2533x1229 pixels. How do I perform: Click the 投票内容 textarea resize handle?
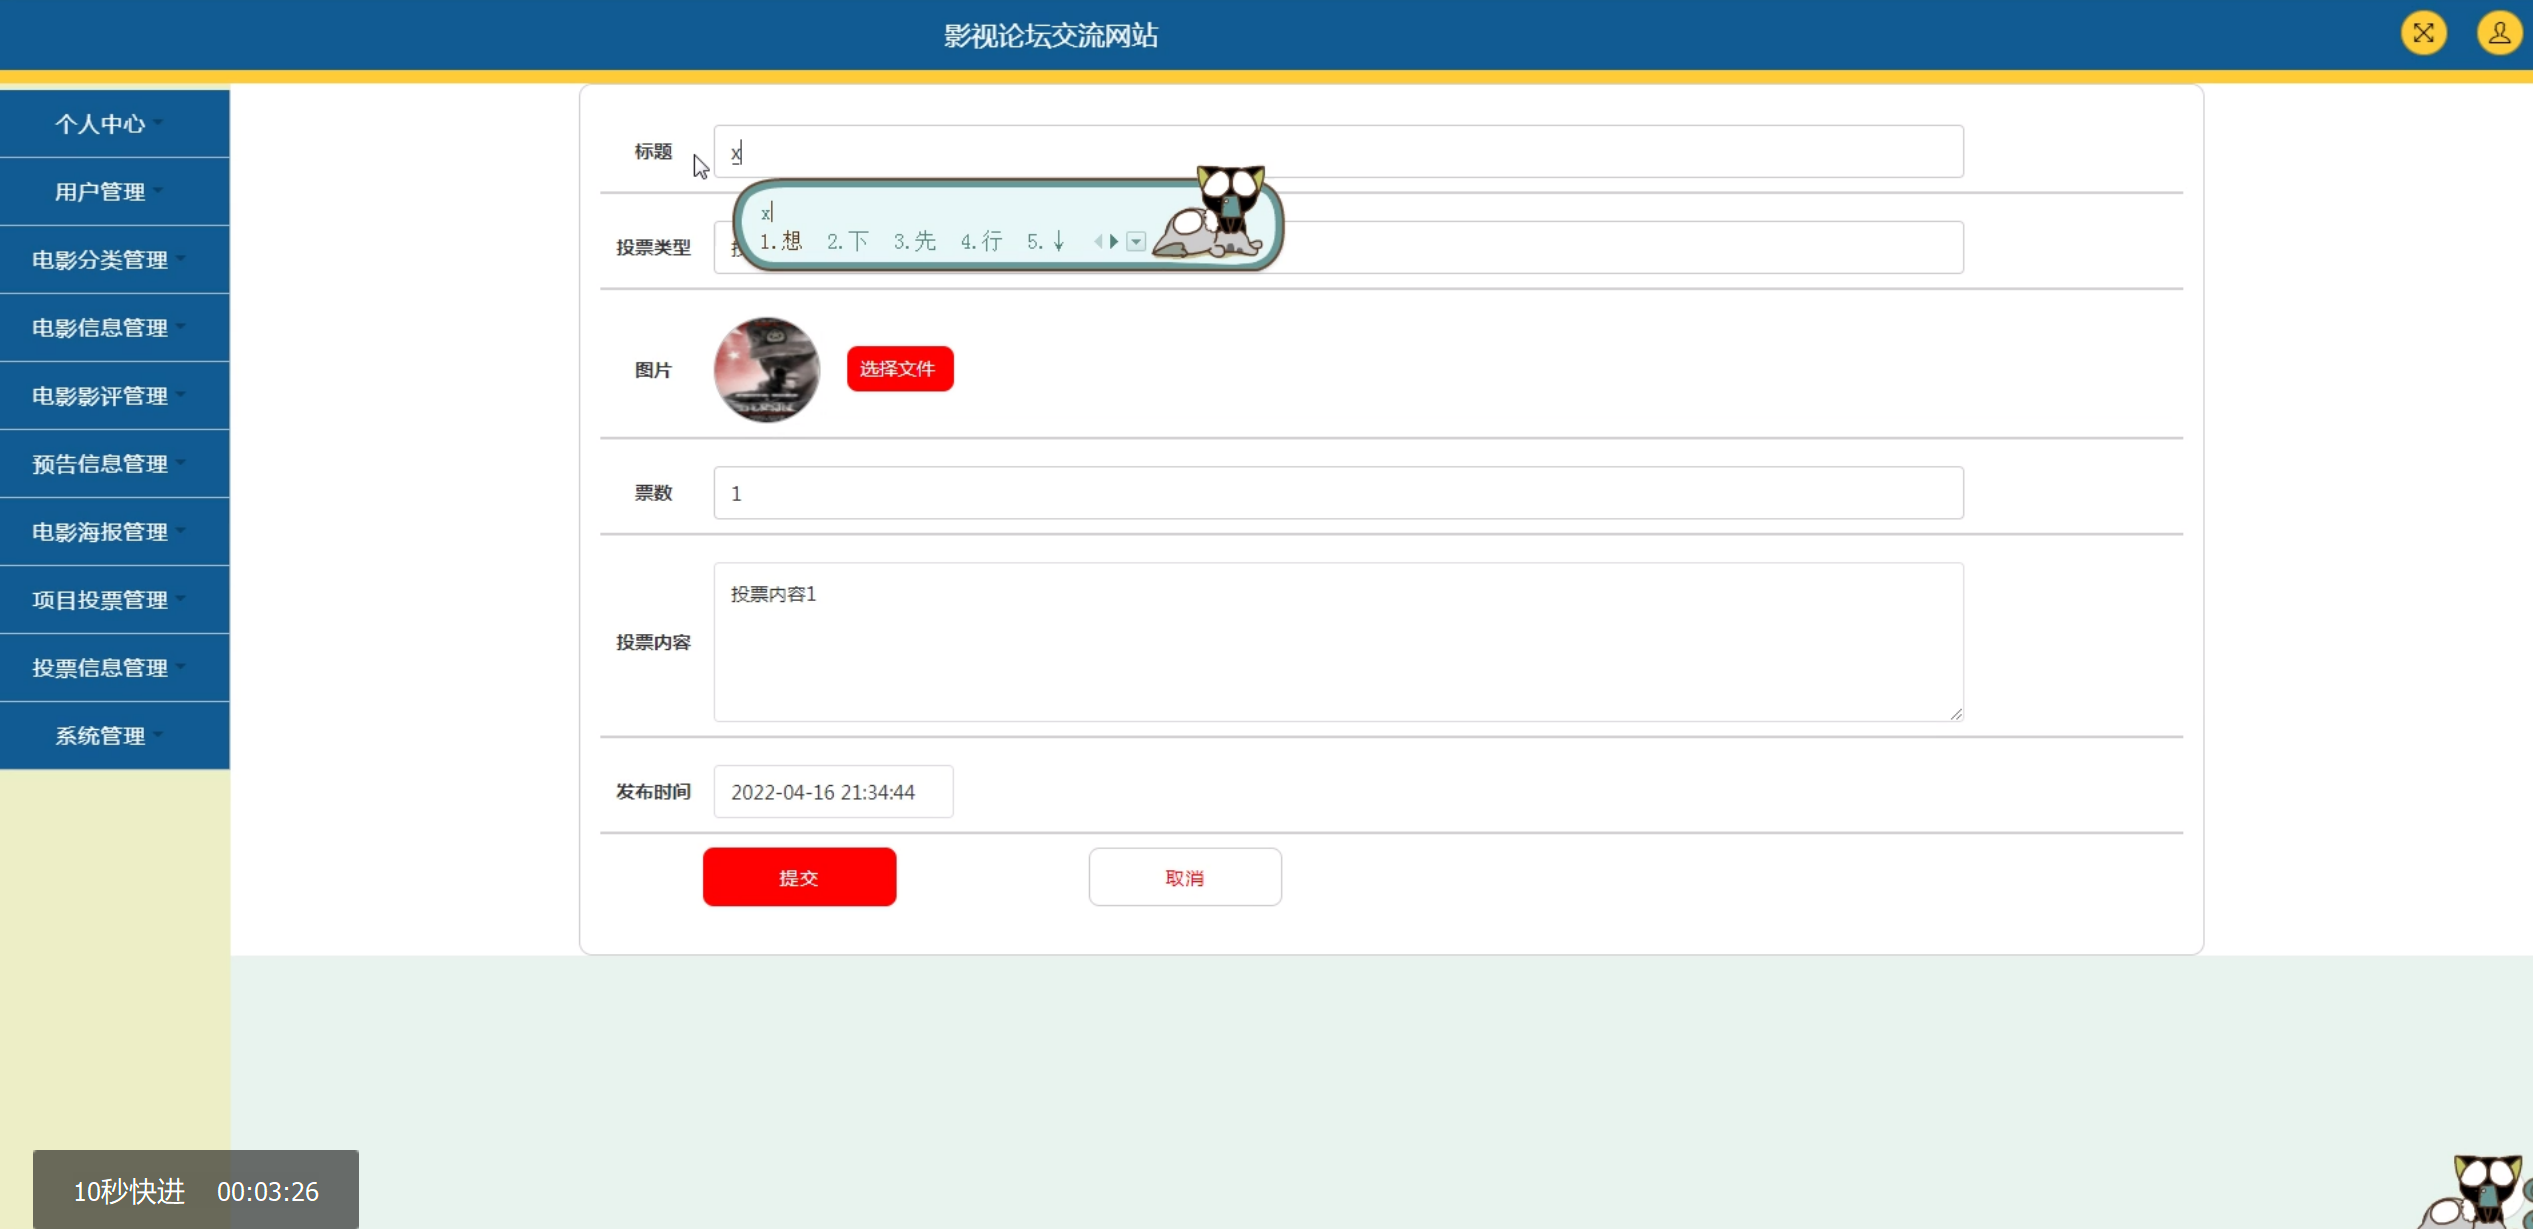click(x=1956, y=713)
